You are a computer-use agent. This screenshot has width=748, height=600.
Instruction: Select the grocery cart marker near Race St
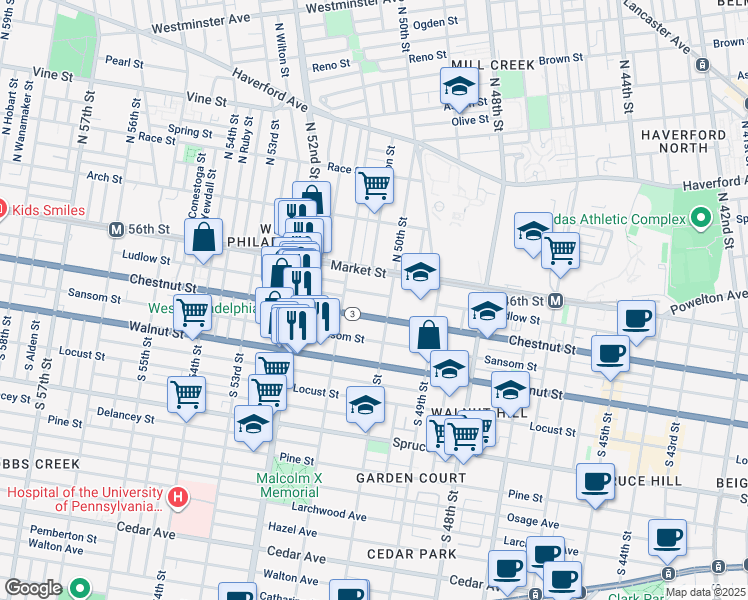pos(374,186)
